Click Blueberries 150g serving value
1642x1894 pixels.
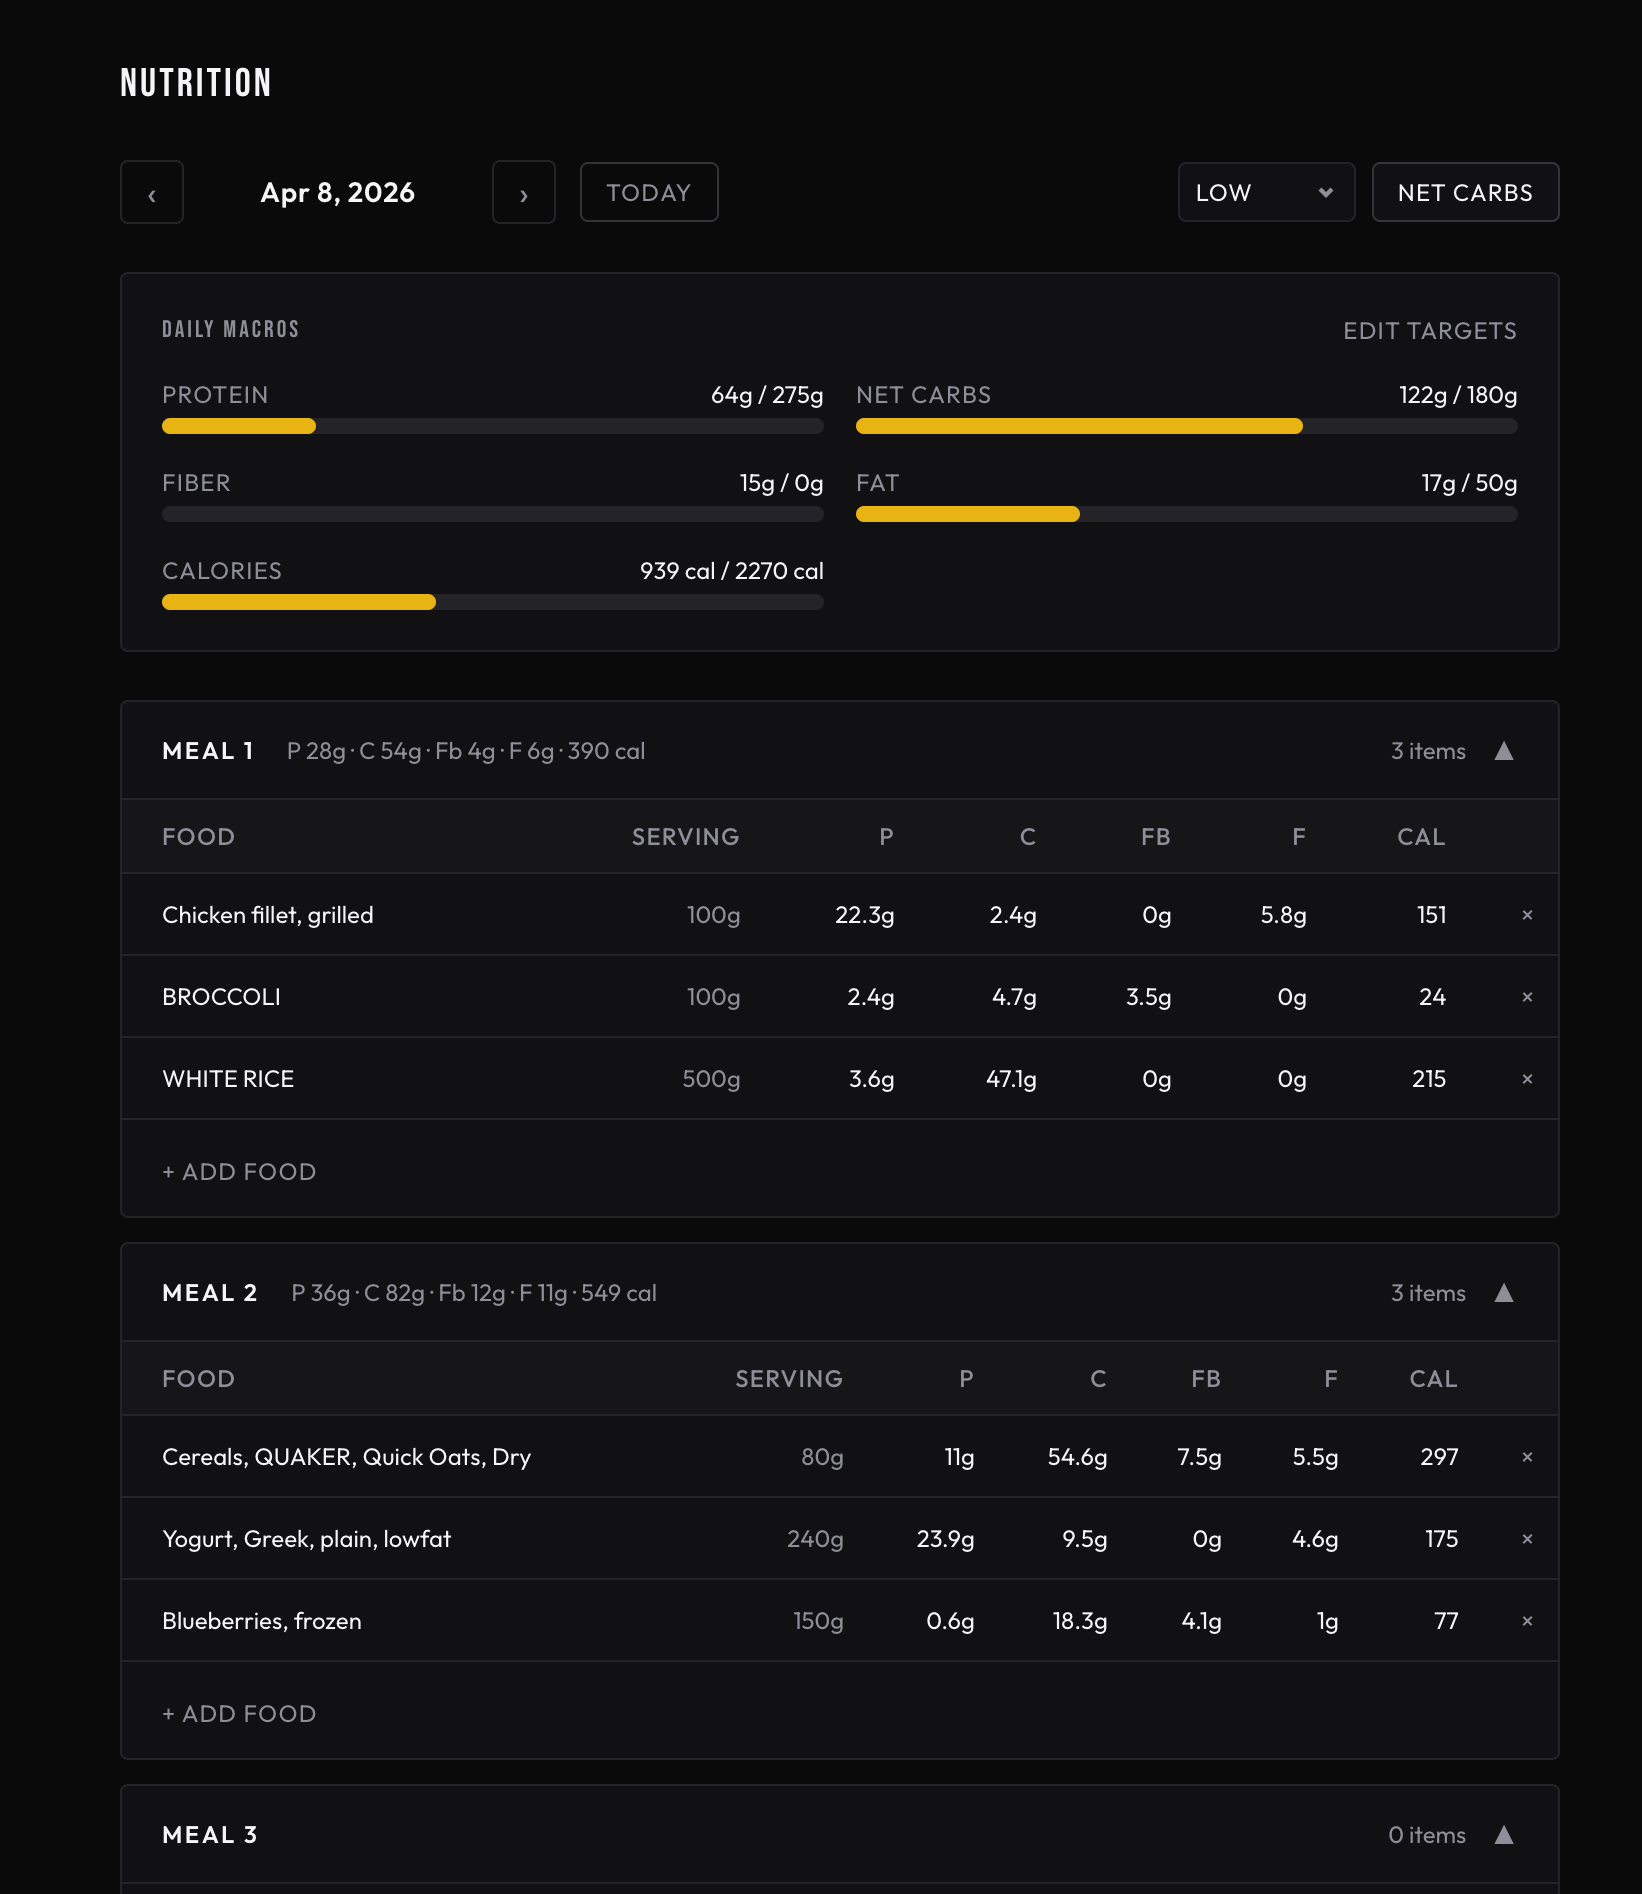818,1621
